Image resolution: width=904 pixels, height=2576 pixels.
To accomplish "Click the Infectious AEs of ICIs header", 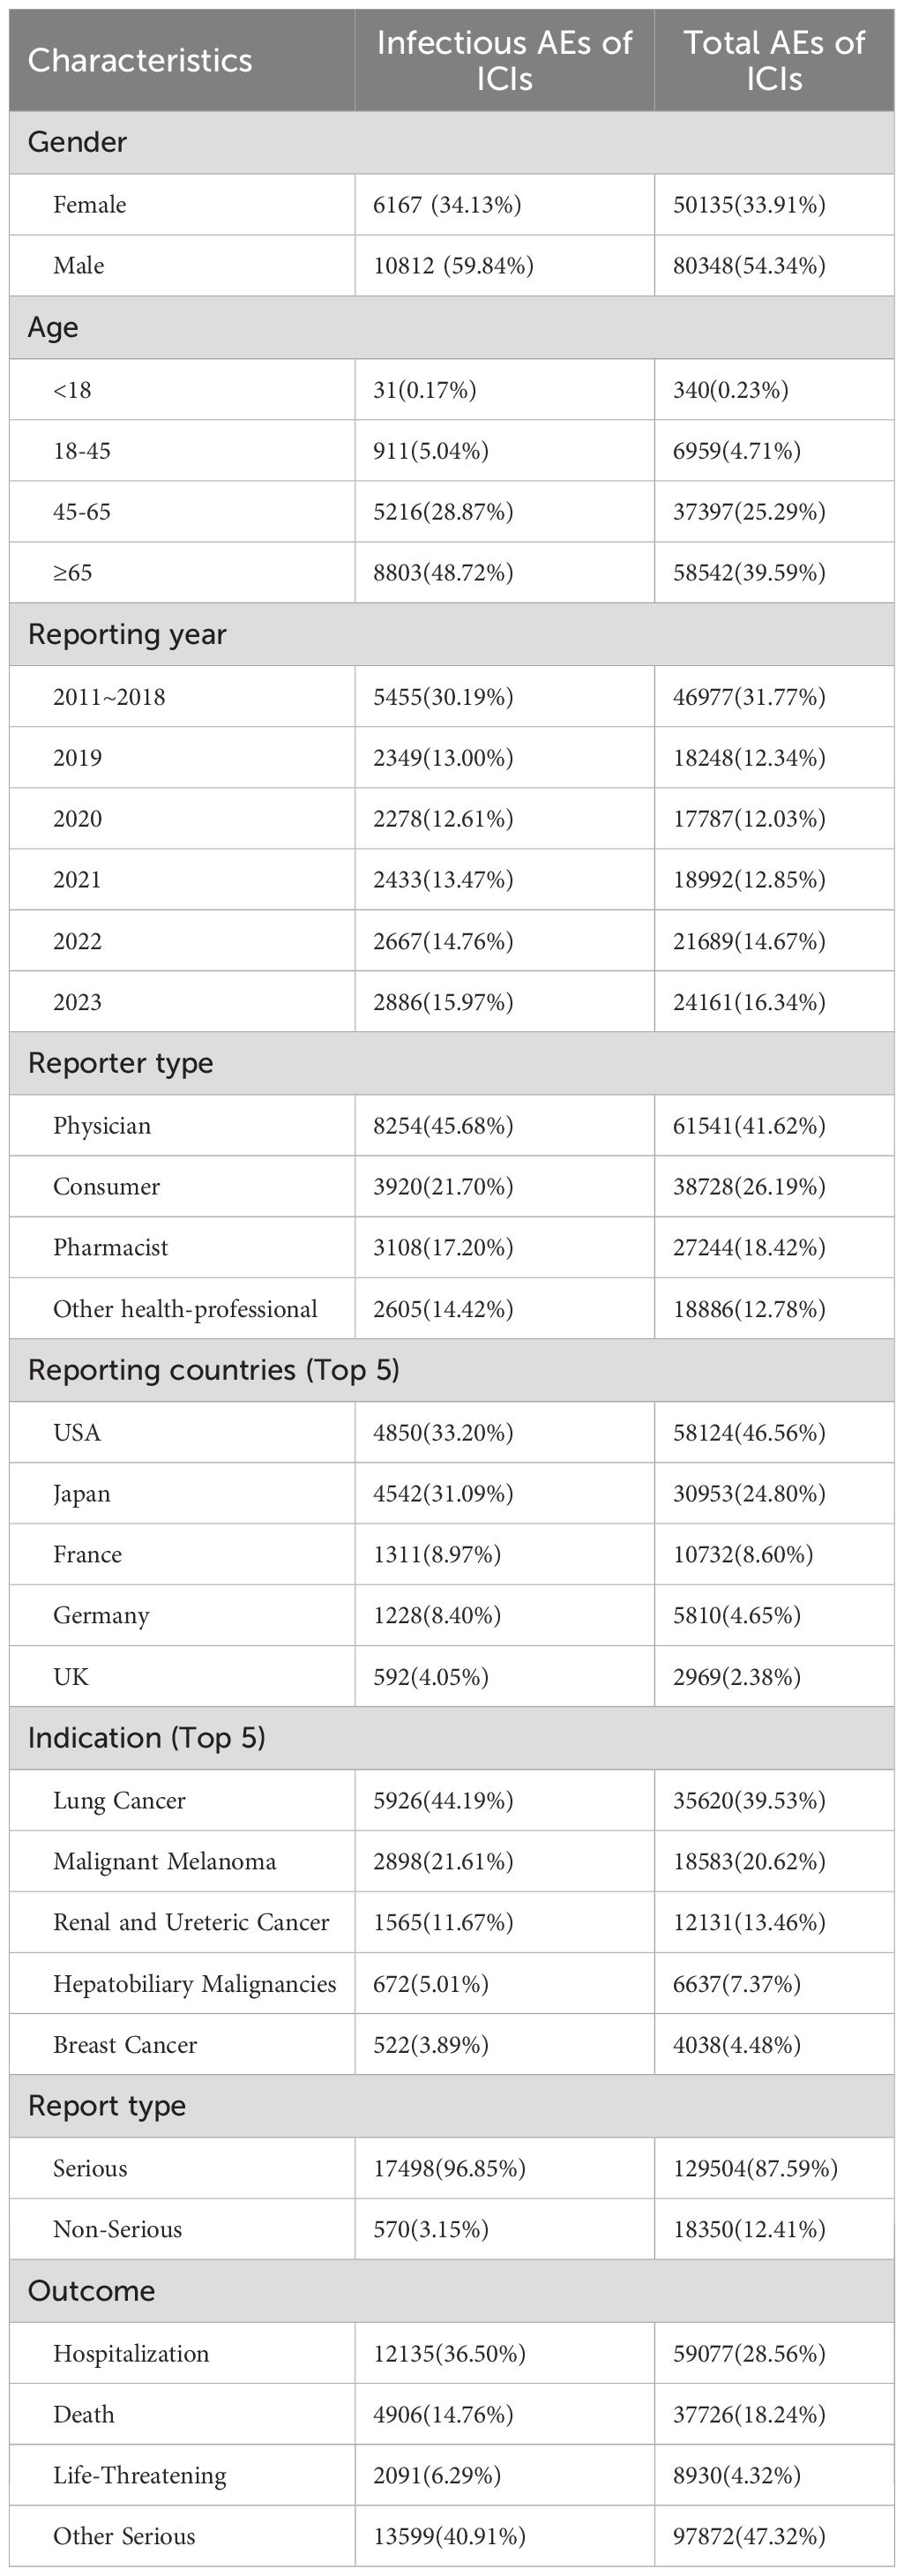I will [504, 60].
